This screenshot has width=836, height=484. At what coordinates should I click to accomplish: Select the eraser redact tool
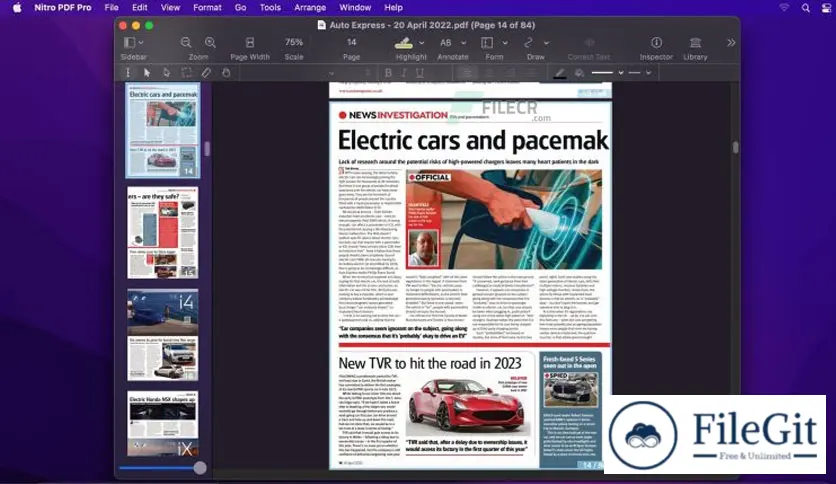[206, 72]
